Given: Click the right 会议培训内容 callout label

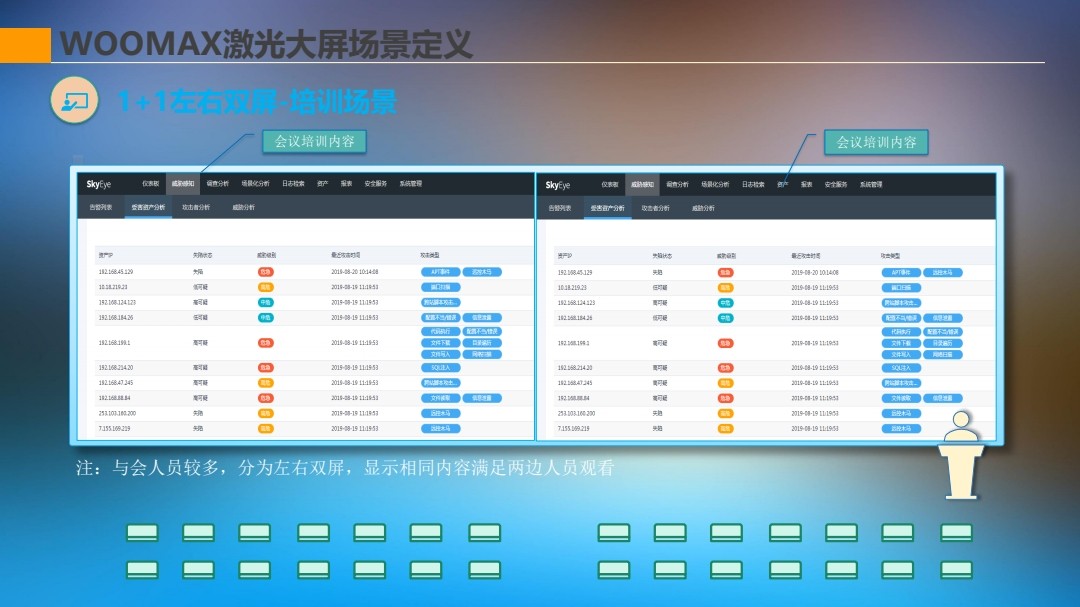Looking at the screenshot, I should [876, 143].
